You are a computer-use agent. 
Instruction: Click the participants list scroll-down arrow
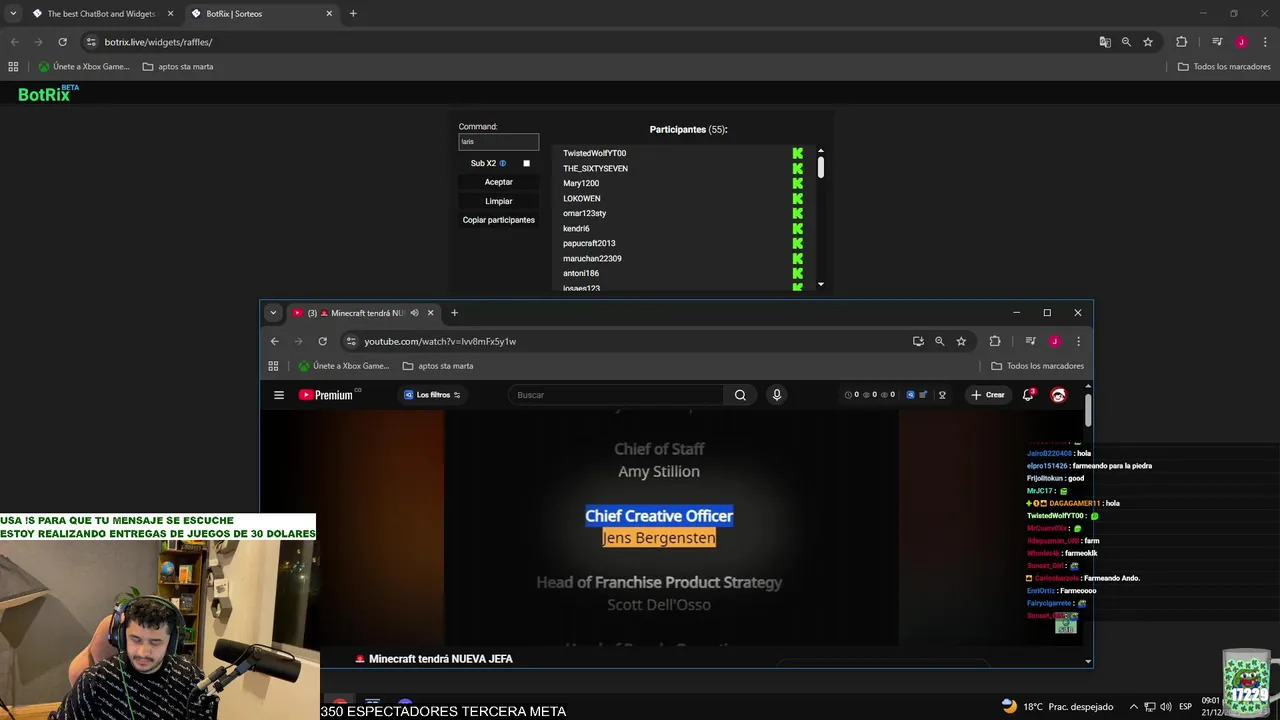(x=821, y=284)
